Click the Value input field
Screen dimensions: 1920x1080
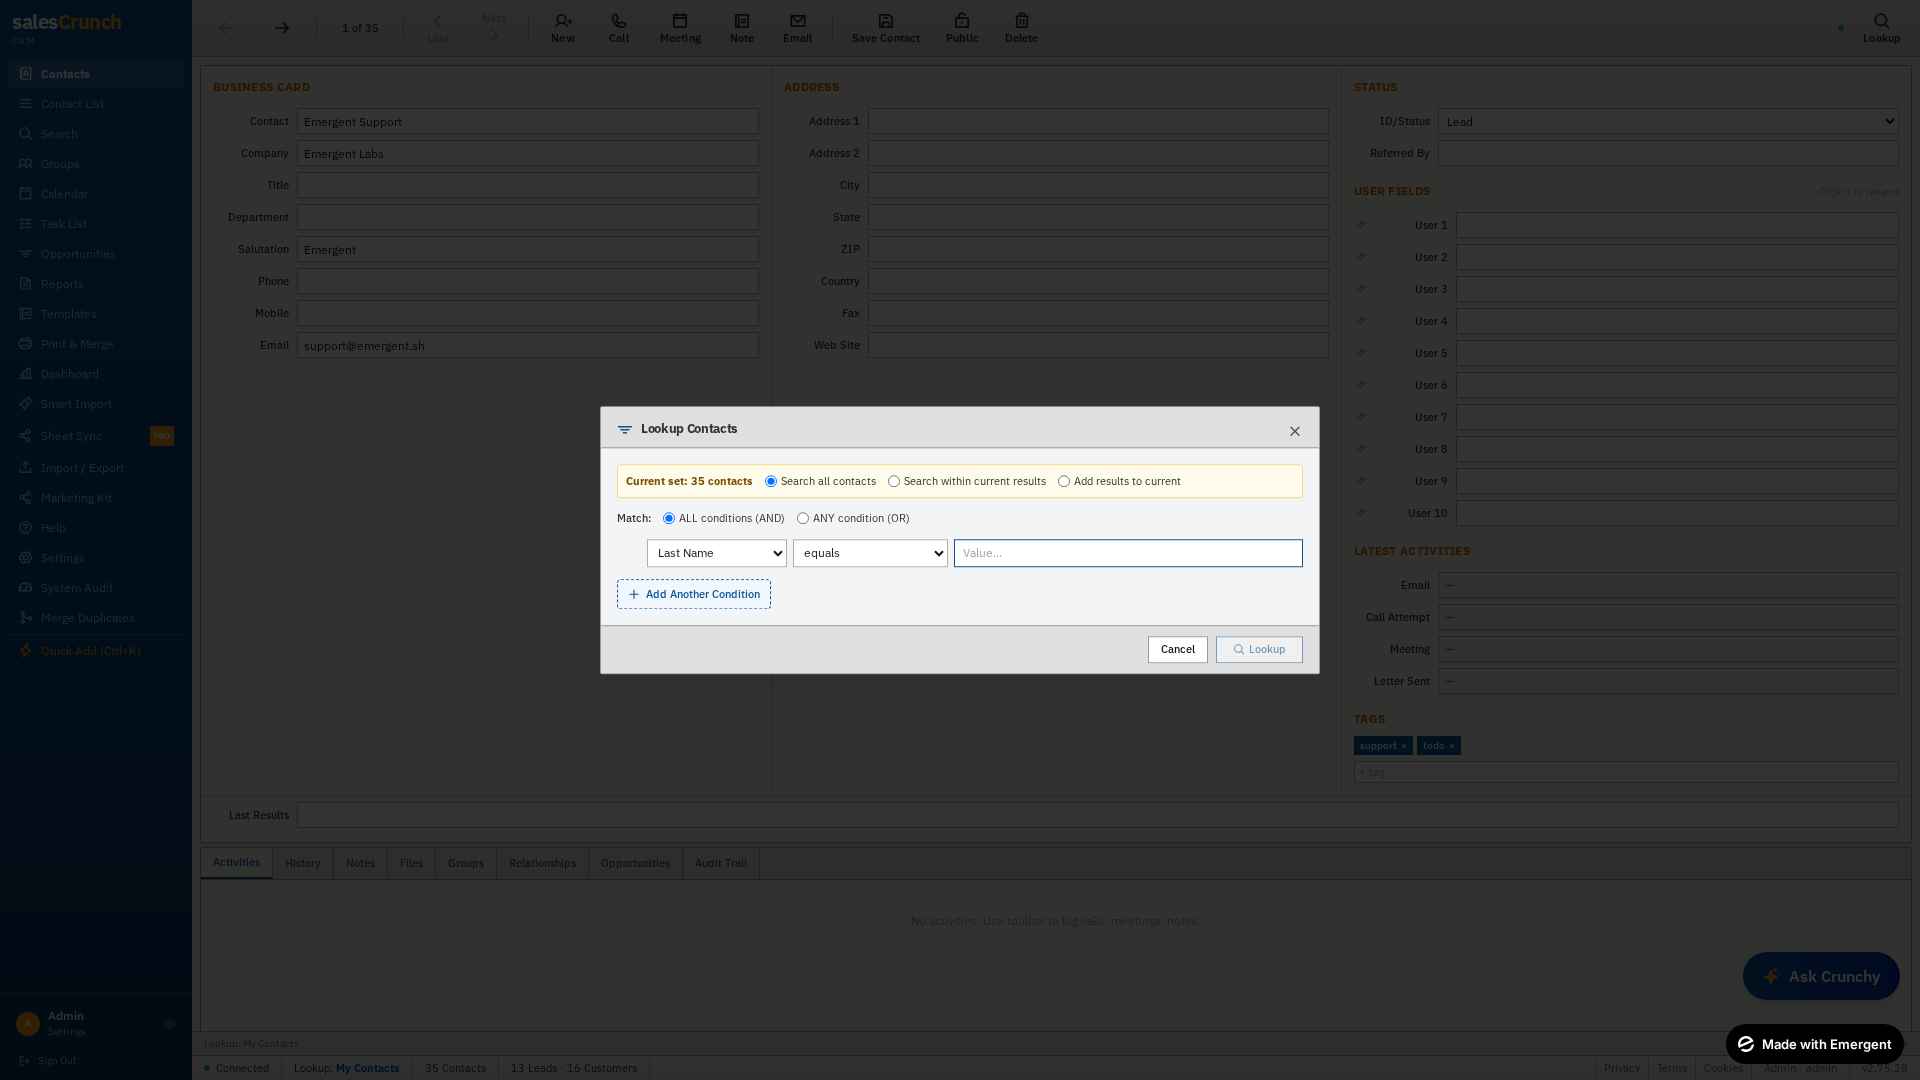(1128, 553)
